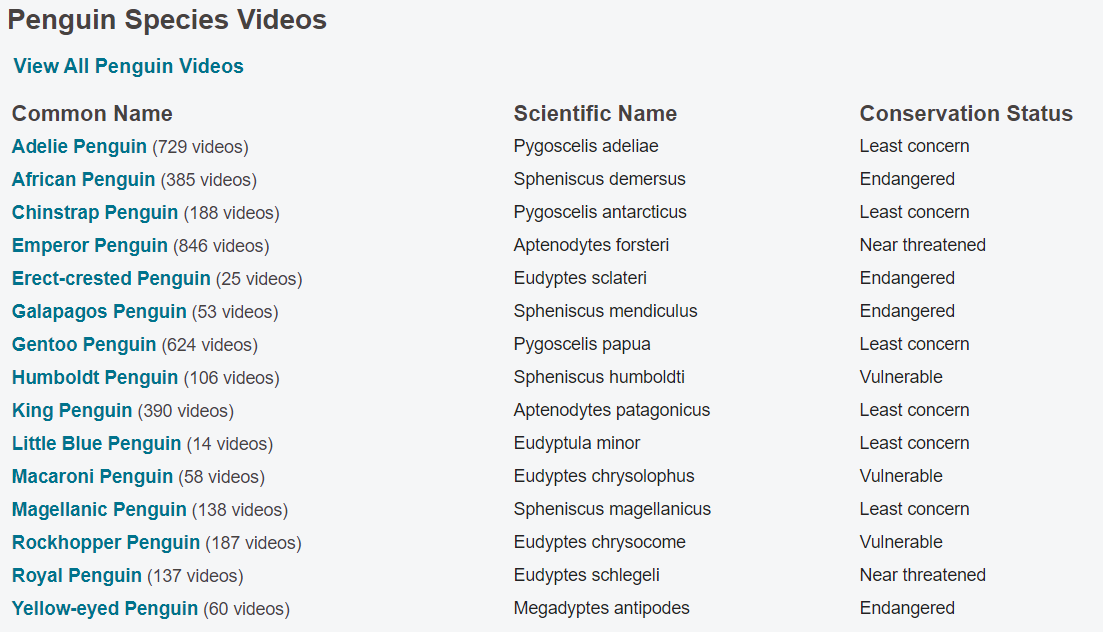The width and height of the screenshot is (1103, 632).
Task: Open Adelie Penguin videos link
Action: click(x=79, y=146)
